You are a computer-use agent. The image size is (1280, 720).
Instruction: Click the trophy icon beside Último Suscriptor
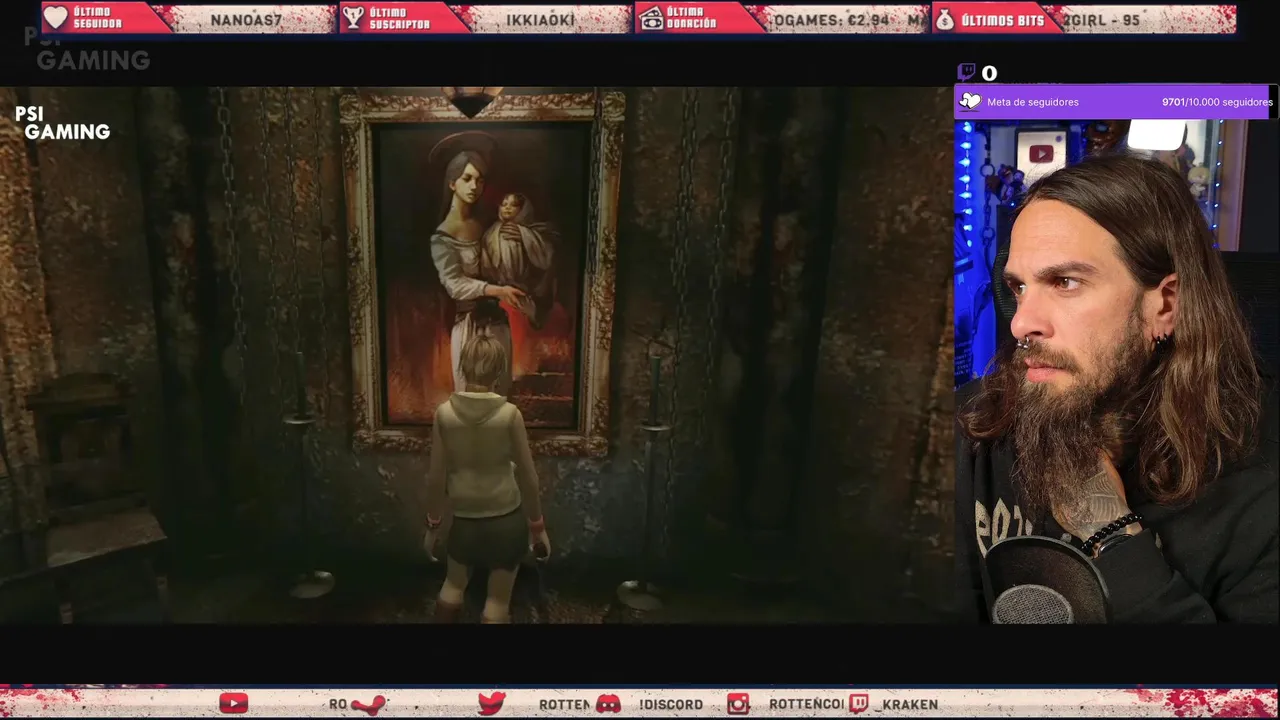point(353,18)
